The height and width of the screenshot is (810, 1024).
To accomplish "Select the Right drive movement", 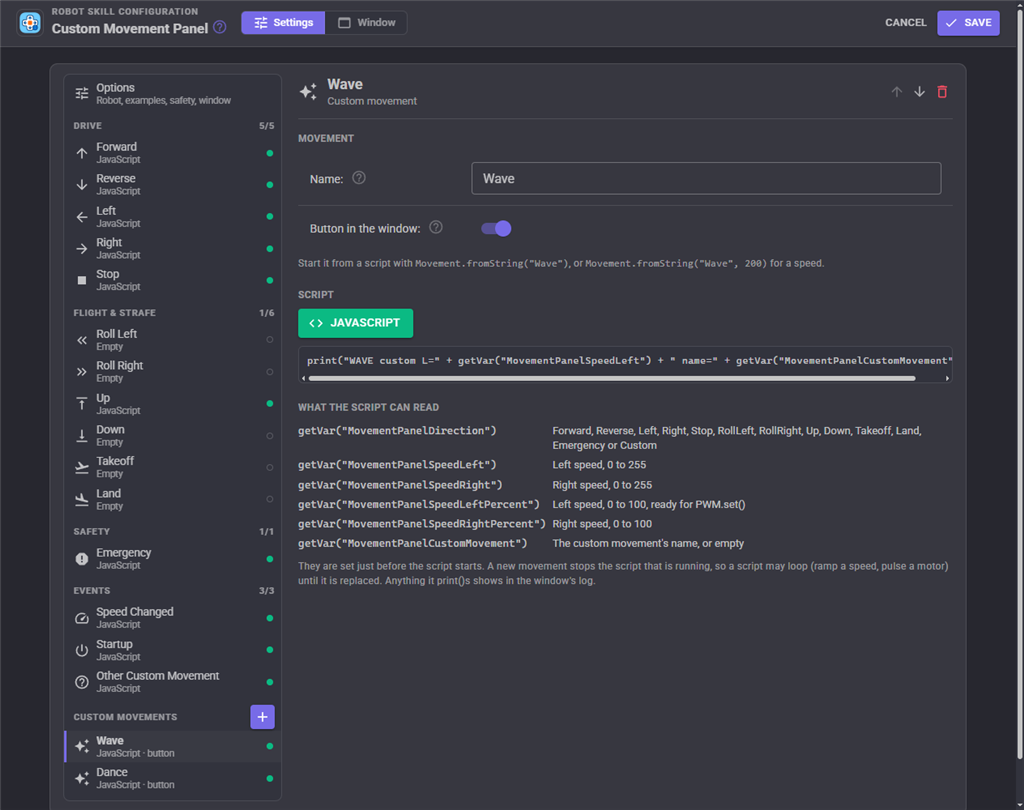I will point(172,248).
